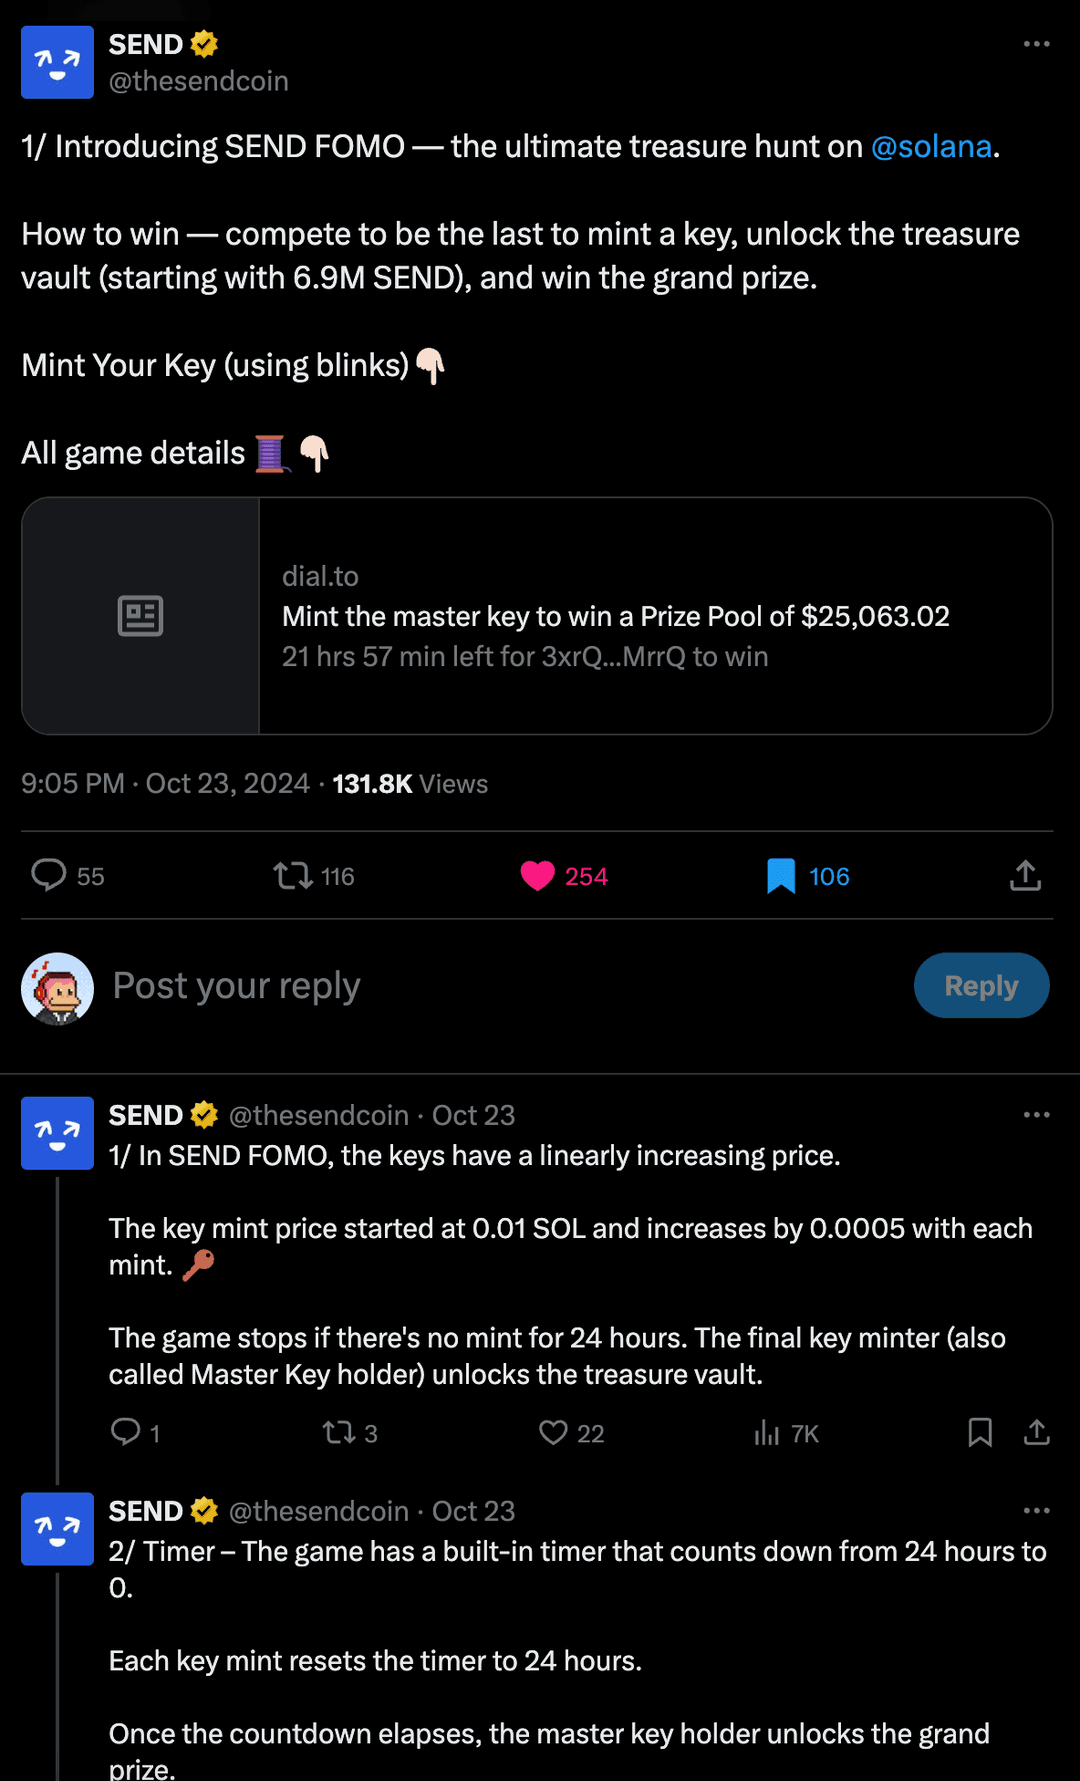
Task: Like the linearly increasing price reply
Action: point(553,1433)
